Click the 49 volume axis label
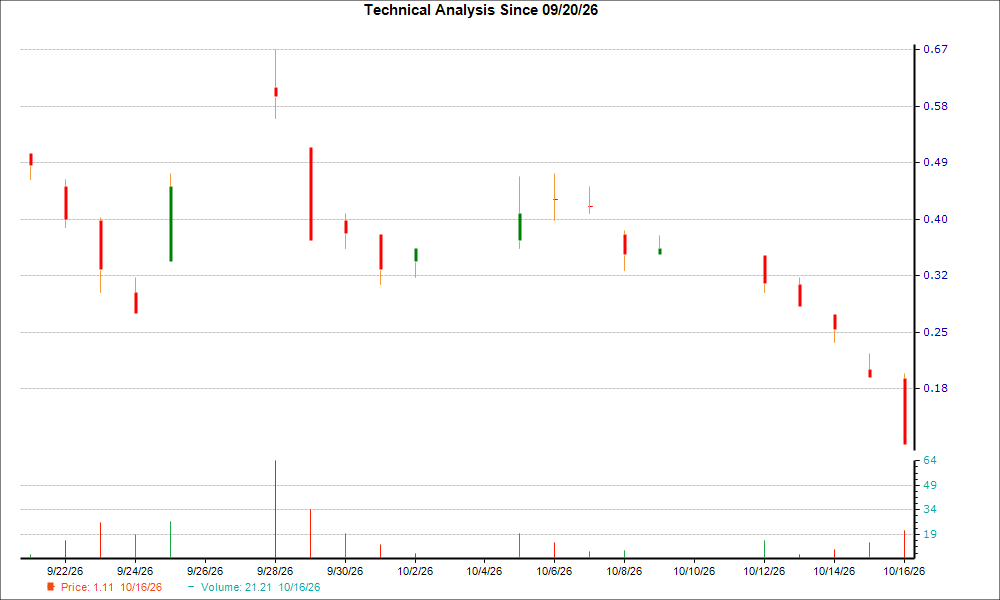Viewport: 1000px width, 600px height. click(x=930, y=485)
